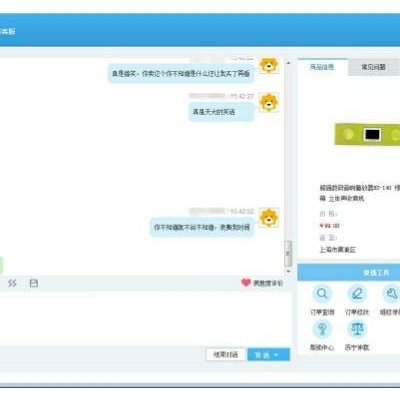Click the quick-phrase icon in chat toolbar
Viewport: 400px width, 400px height.
12,283
